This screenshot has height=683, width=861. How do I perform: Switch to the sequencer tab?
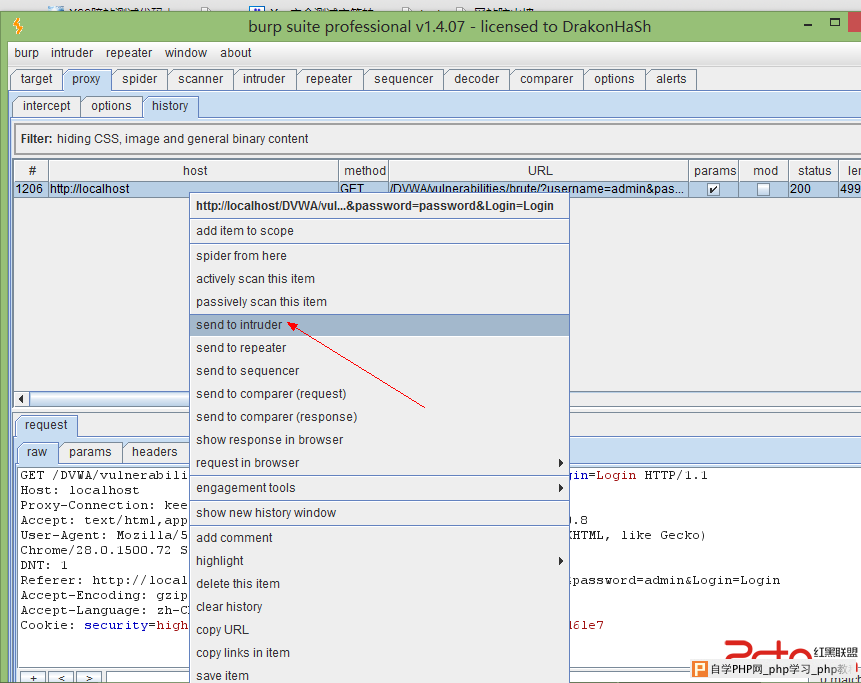pyautogui.click(x=404, y=79)
